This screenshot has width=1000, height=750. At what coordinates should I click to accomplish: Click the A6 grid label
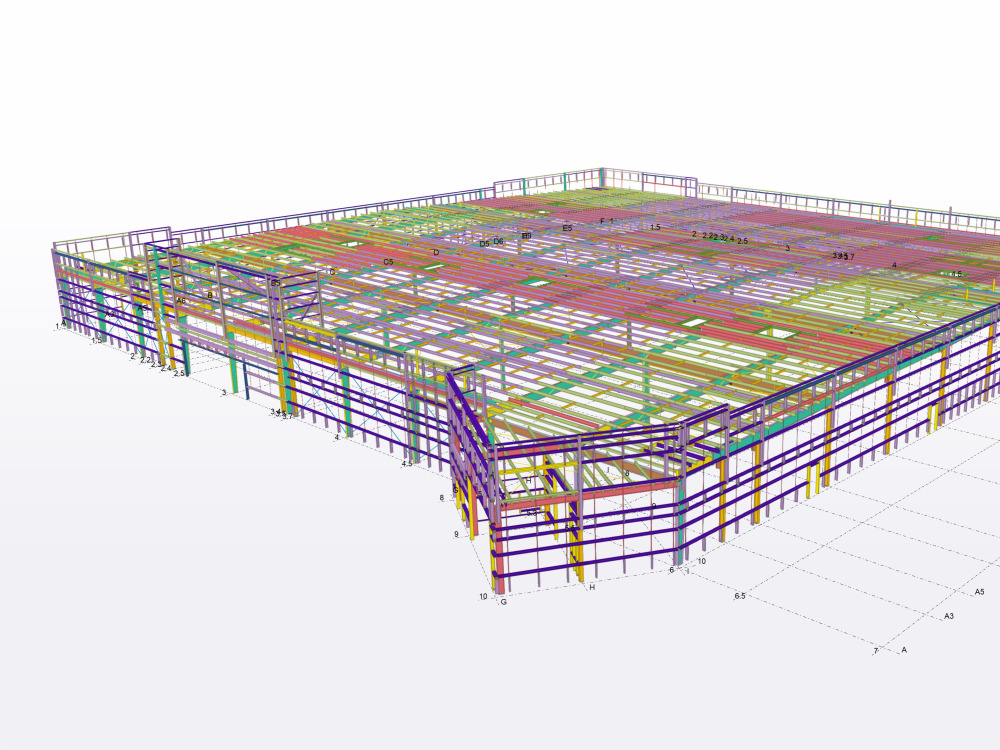point(181,301)
